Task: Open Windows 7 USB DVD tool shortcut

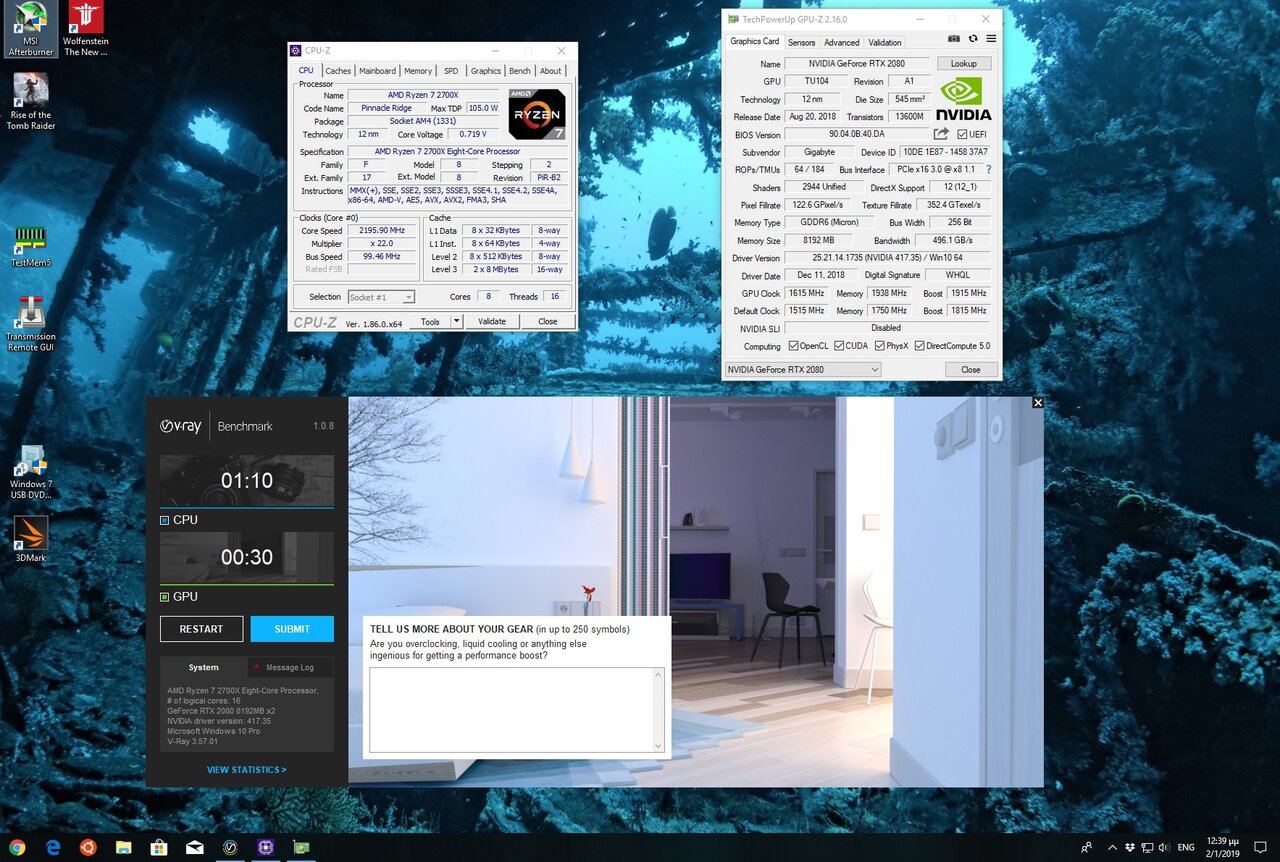Action: click(31, 472)
